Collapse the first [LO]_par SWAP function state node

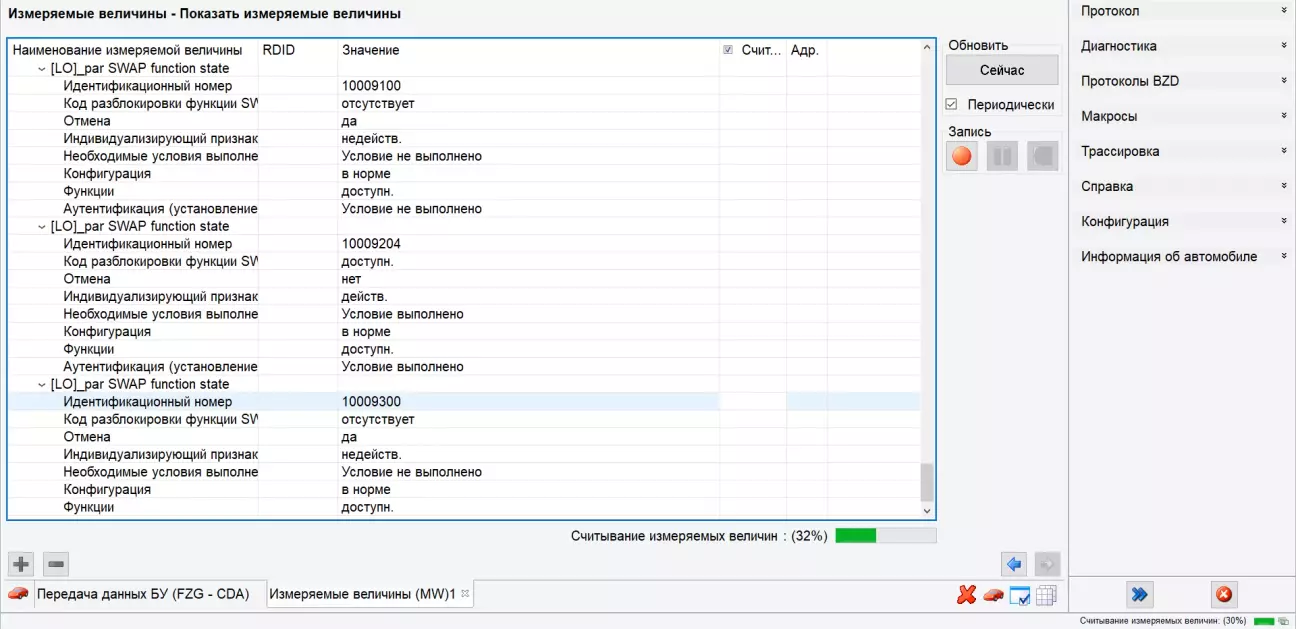[x=41, y=69]
